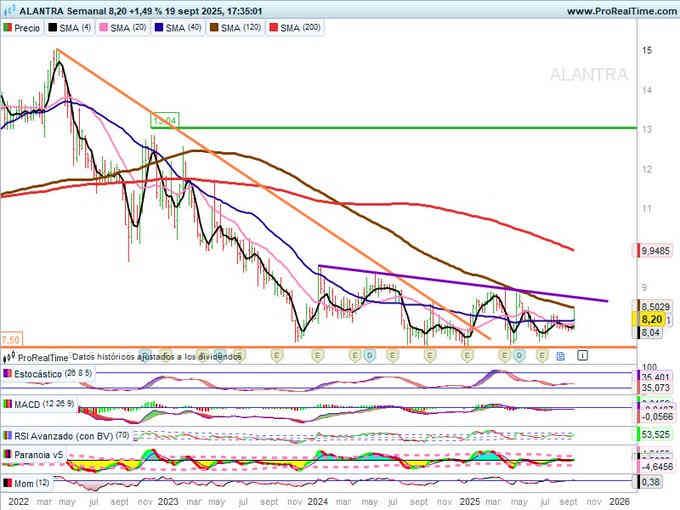Select the 13,04 green level label

(x=165, y=121)
